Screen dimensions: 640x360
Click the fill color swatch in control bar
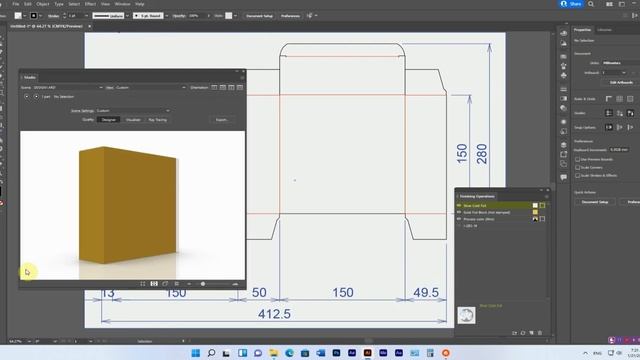18,16
